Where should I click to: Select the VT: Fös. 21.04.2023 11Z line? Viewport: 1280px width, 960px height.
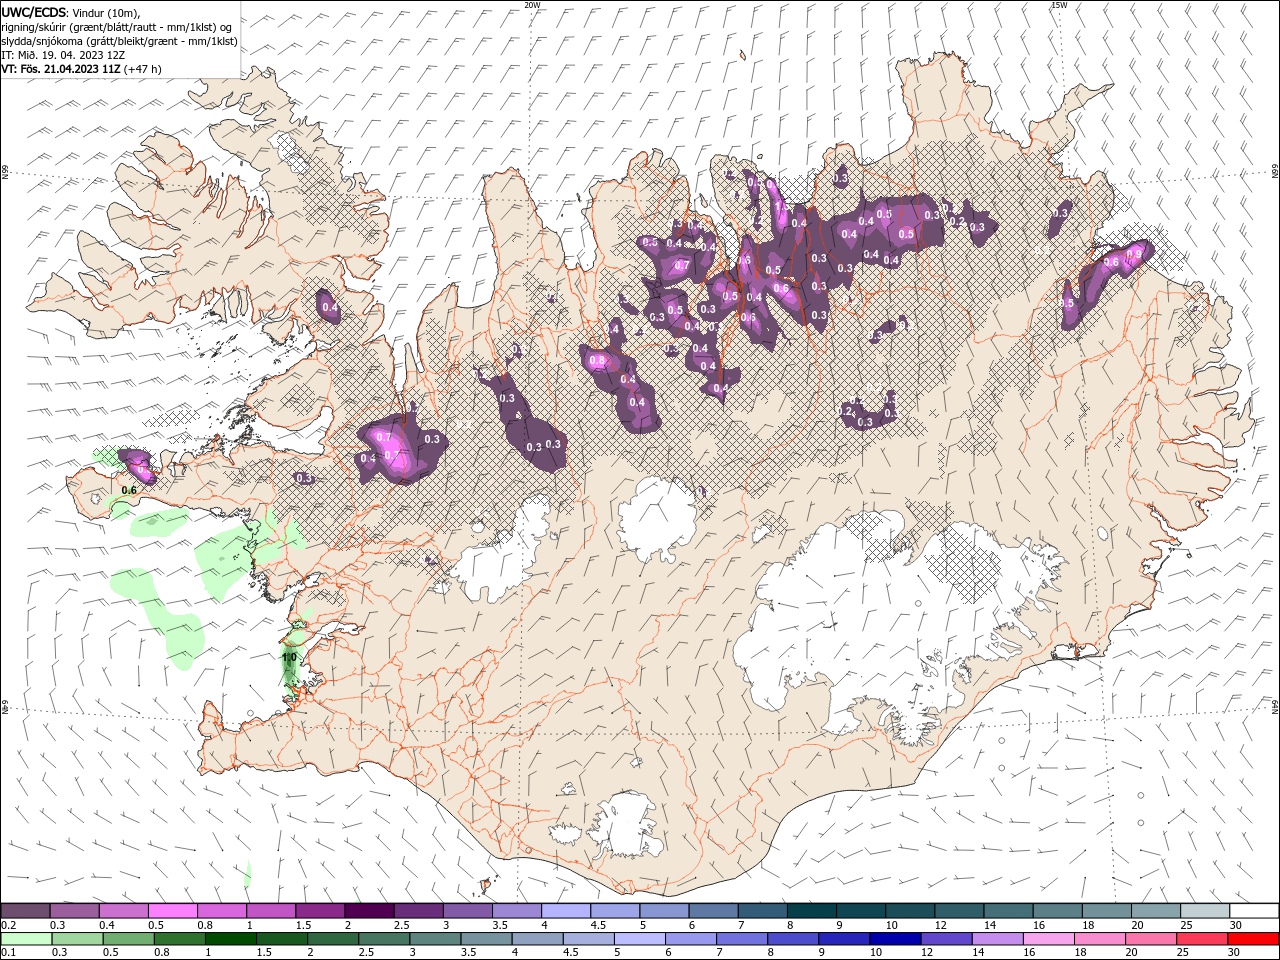coord(82,69)
